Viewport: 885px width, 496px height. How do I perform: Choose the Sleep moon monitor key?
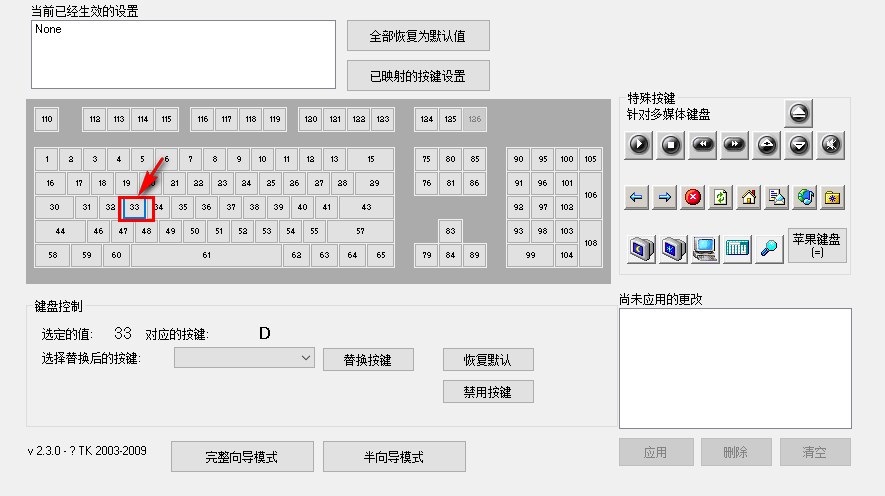tap(641, 248)
